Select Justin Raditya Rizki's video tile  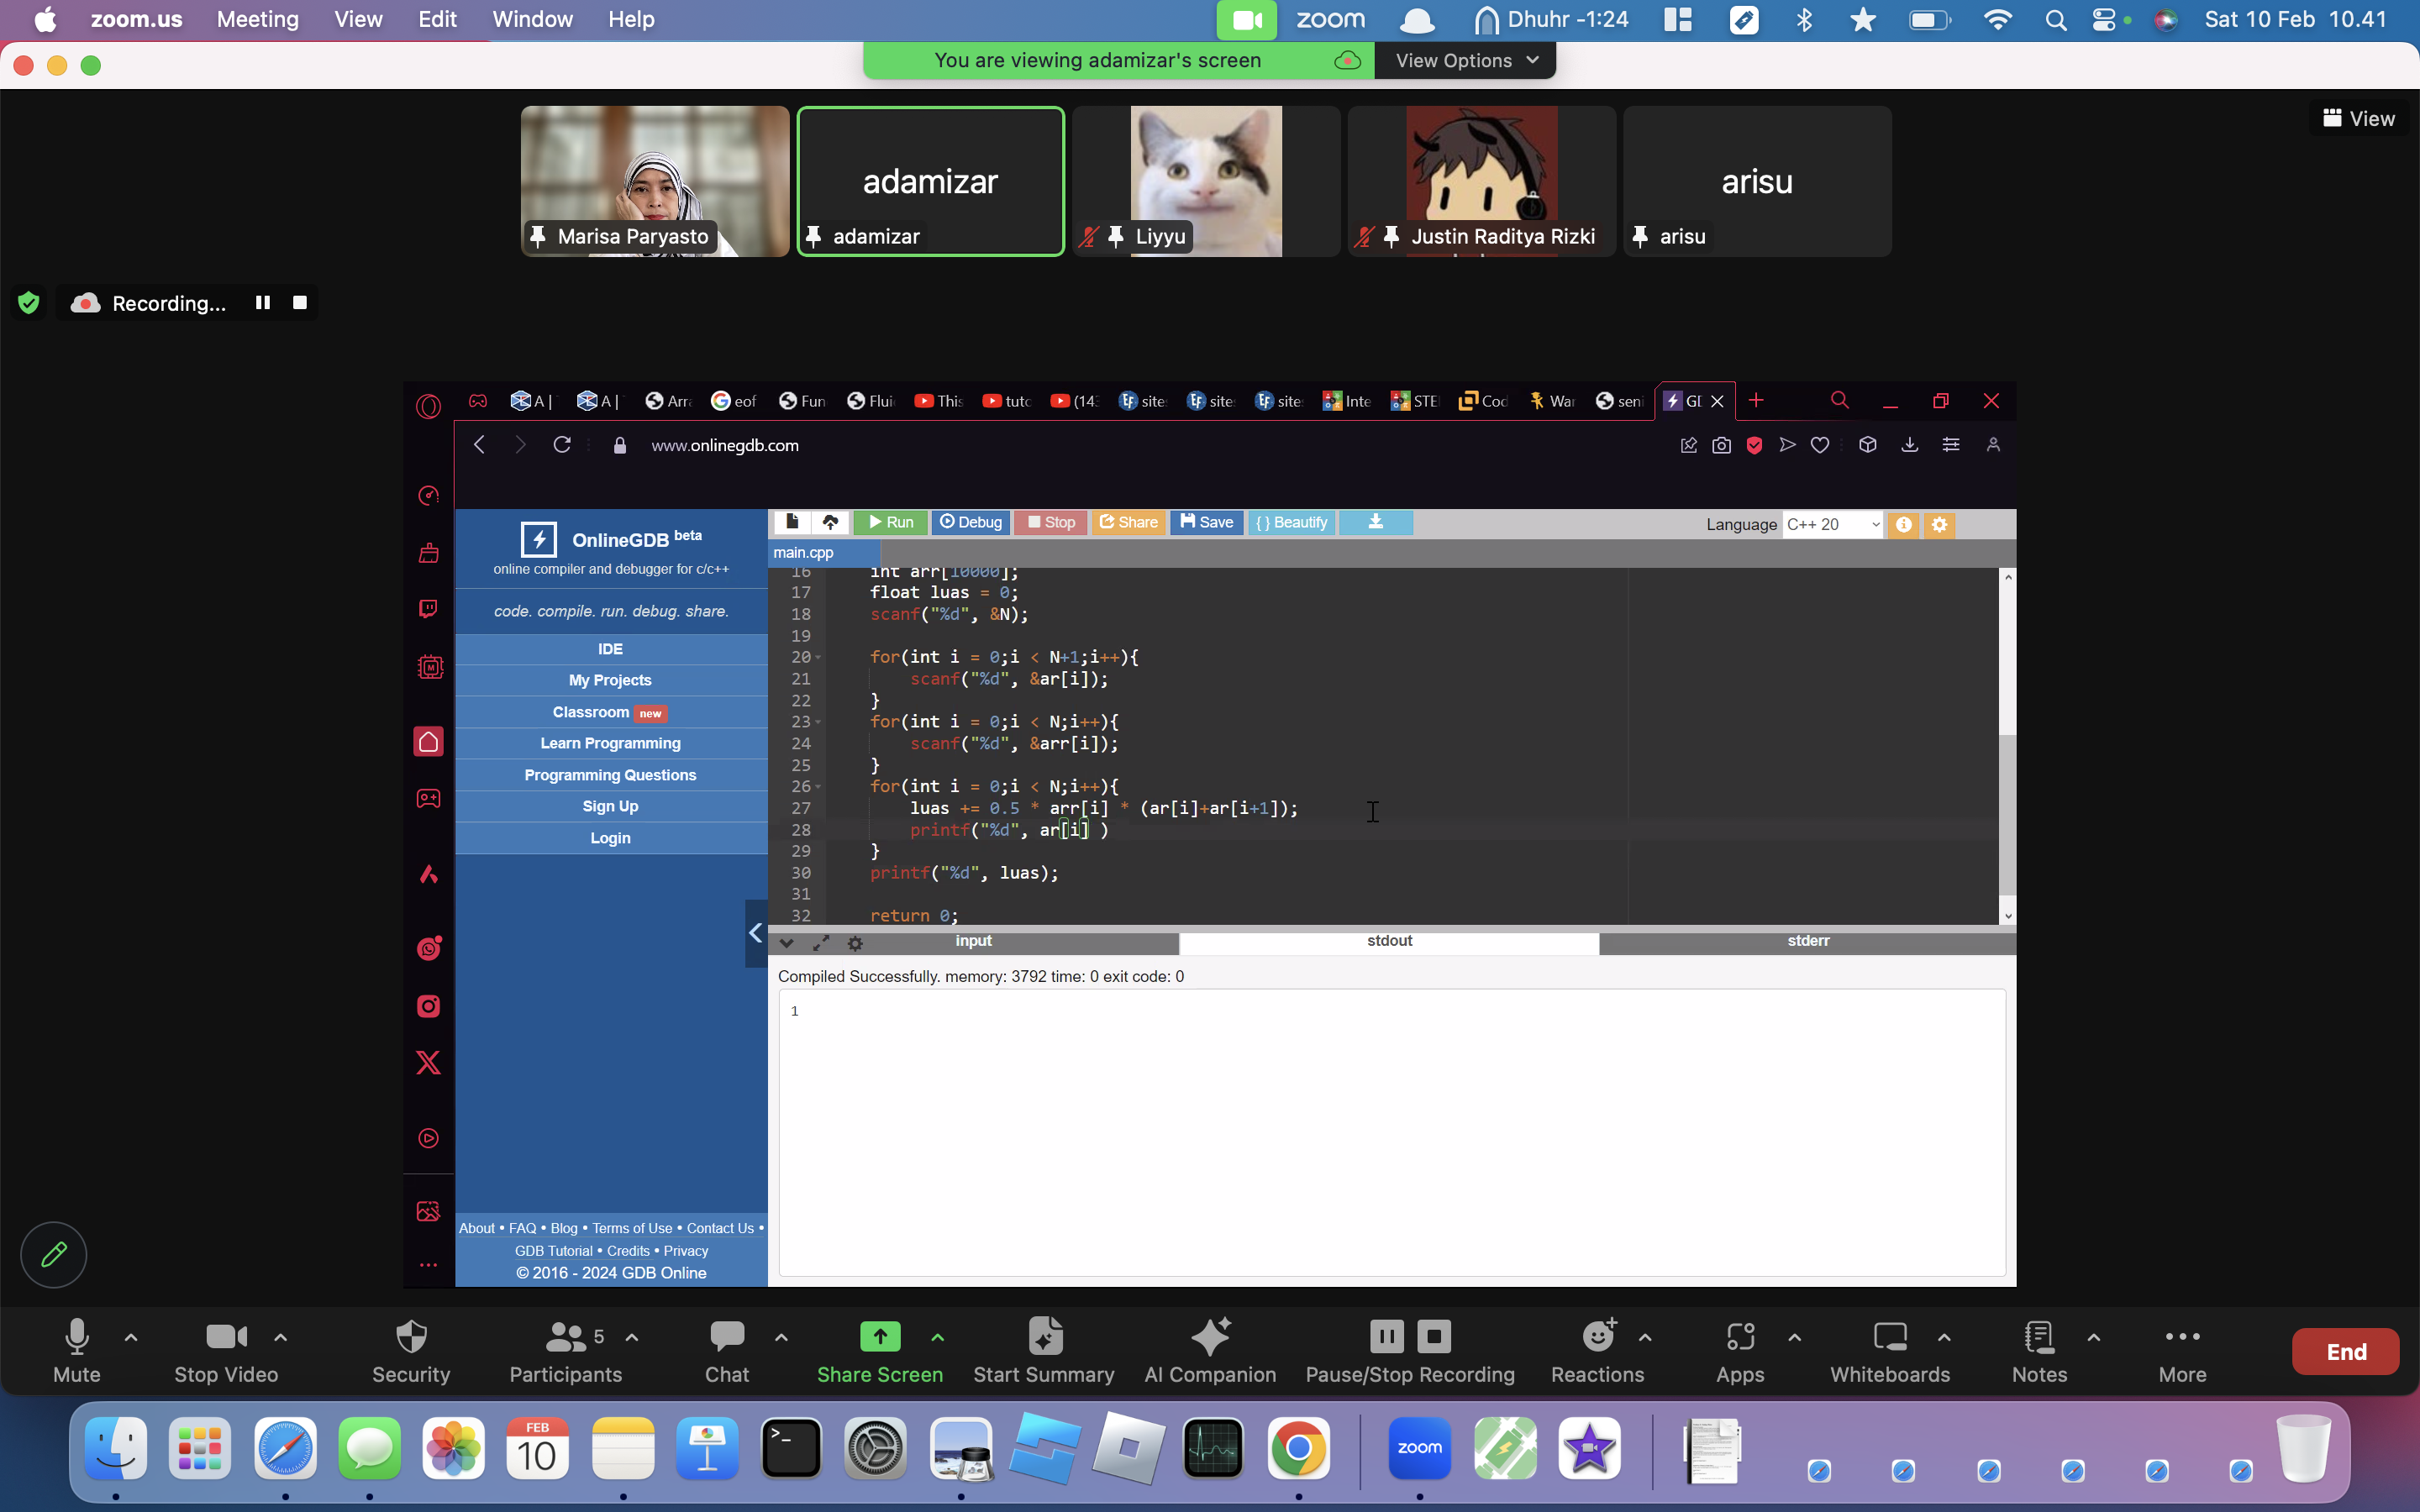coord(1481,181)
